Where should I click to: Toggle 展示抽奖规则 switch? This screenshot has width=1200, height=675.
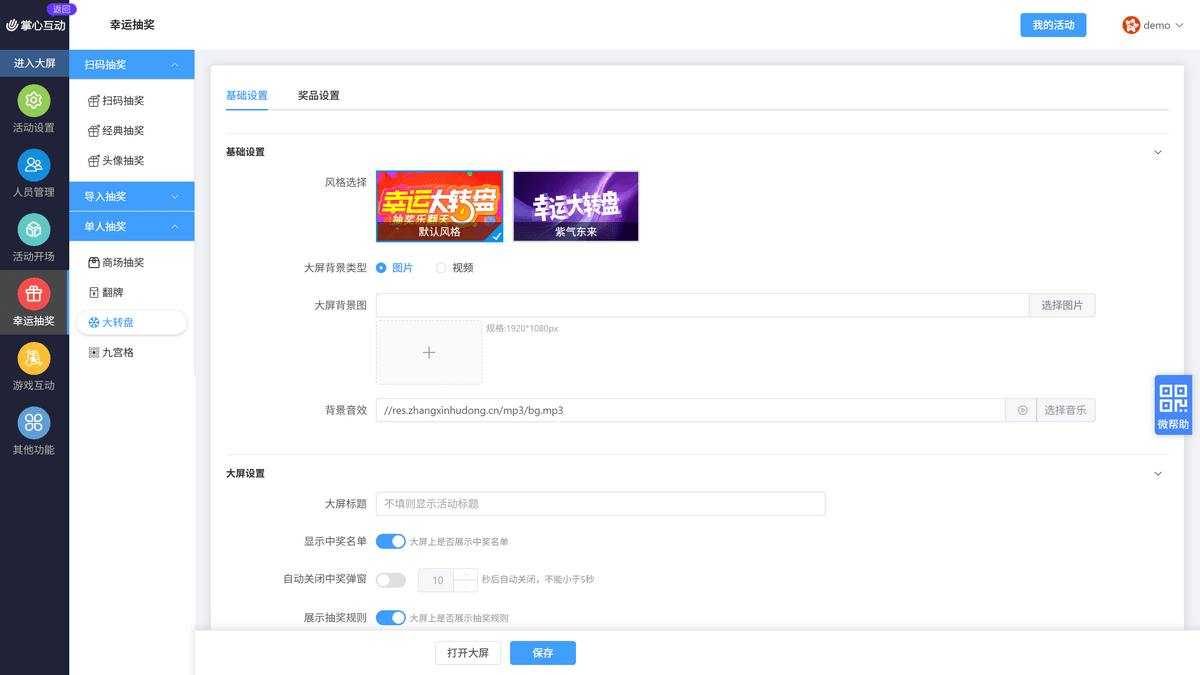tap(391, 618)
